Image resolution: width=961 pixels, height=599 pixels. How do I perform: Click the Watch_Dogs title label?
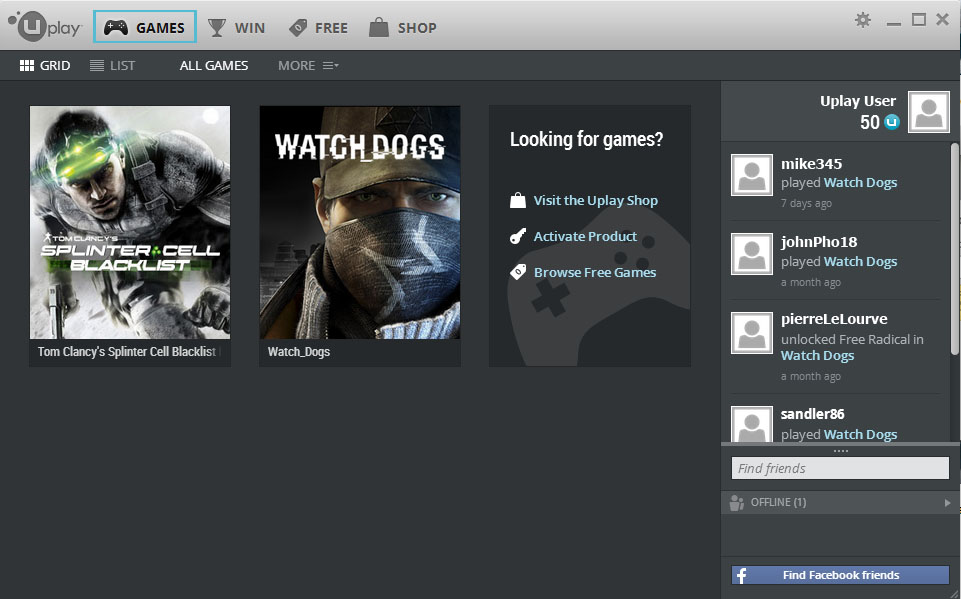point(299,352)
